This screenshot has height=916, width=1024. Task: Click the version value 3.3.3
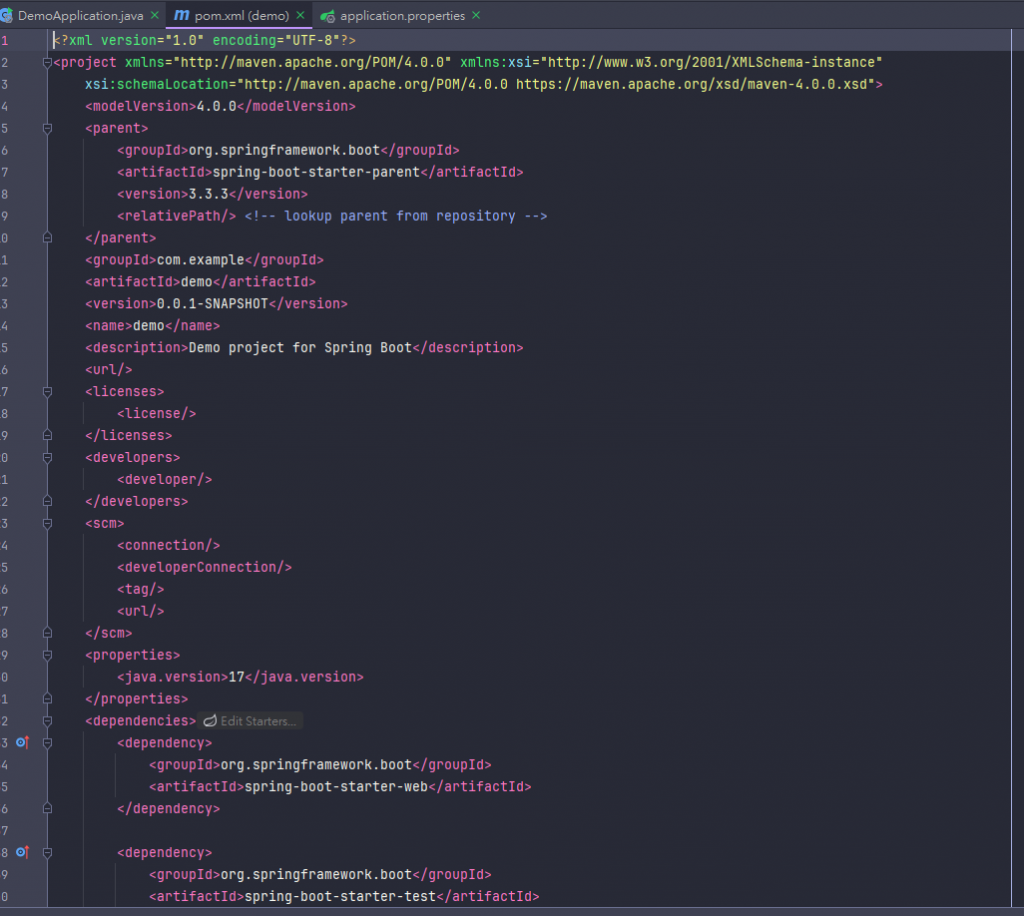(208, 194)
